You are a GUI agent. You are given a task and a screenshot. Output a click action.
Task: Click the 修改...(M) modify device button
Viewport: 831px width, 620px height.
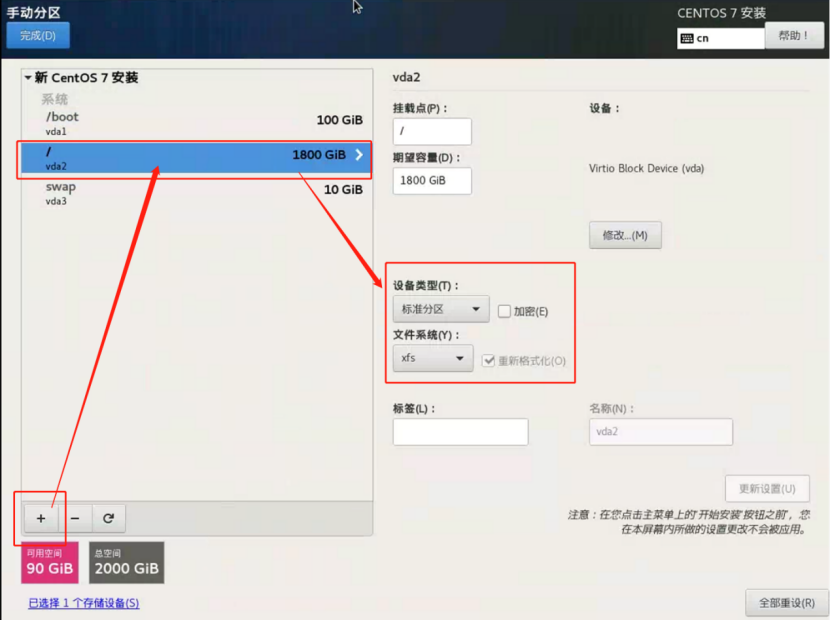point(625,235)
